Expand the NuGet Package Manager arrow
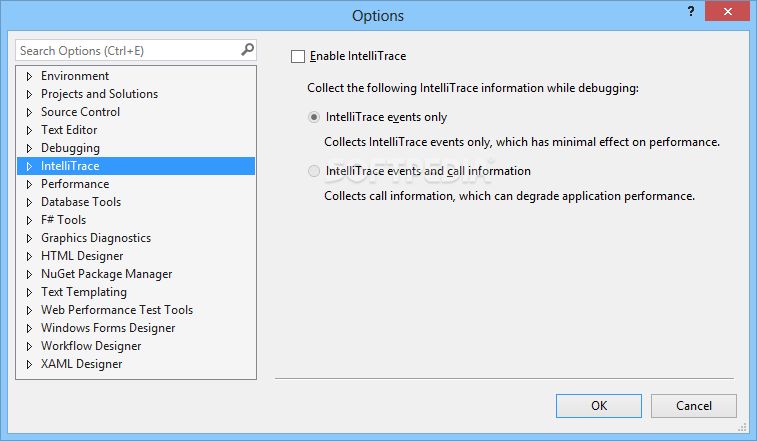 tap(30, 274)
